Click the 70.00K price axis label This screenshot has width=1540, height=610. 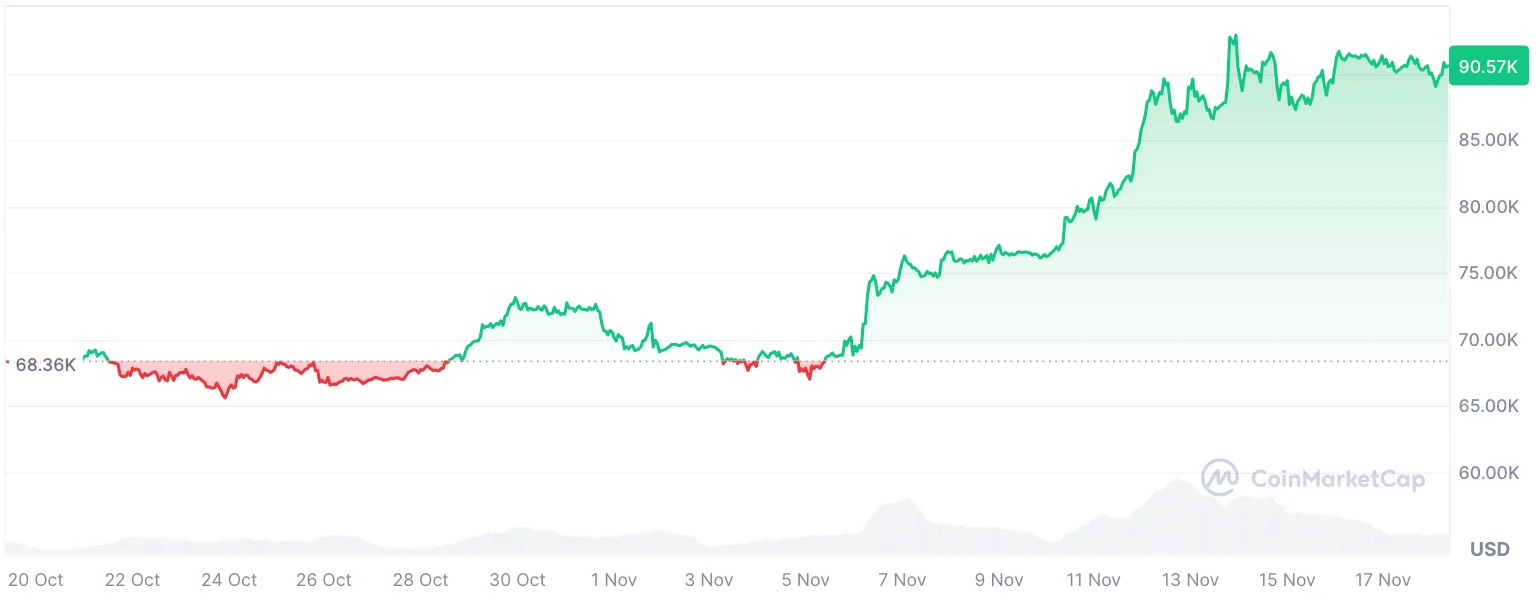[x=1488, y=340]
